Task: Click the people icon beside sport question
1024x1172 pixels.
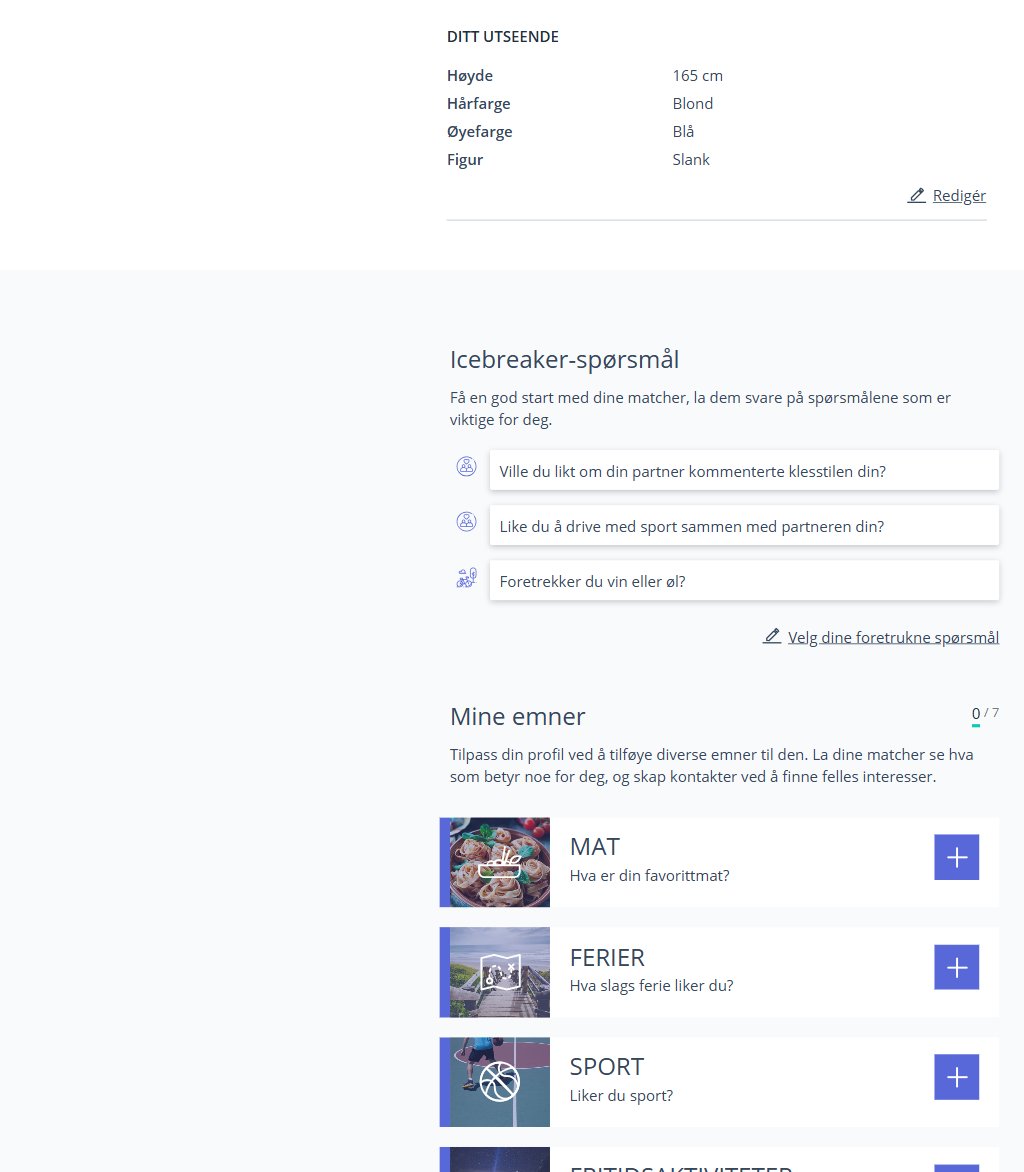Action: click(466, 522)
